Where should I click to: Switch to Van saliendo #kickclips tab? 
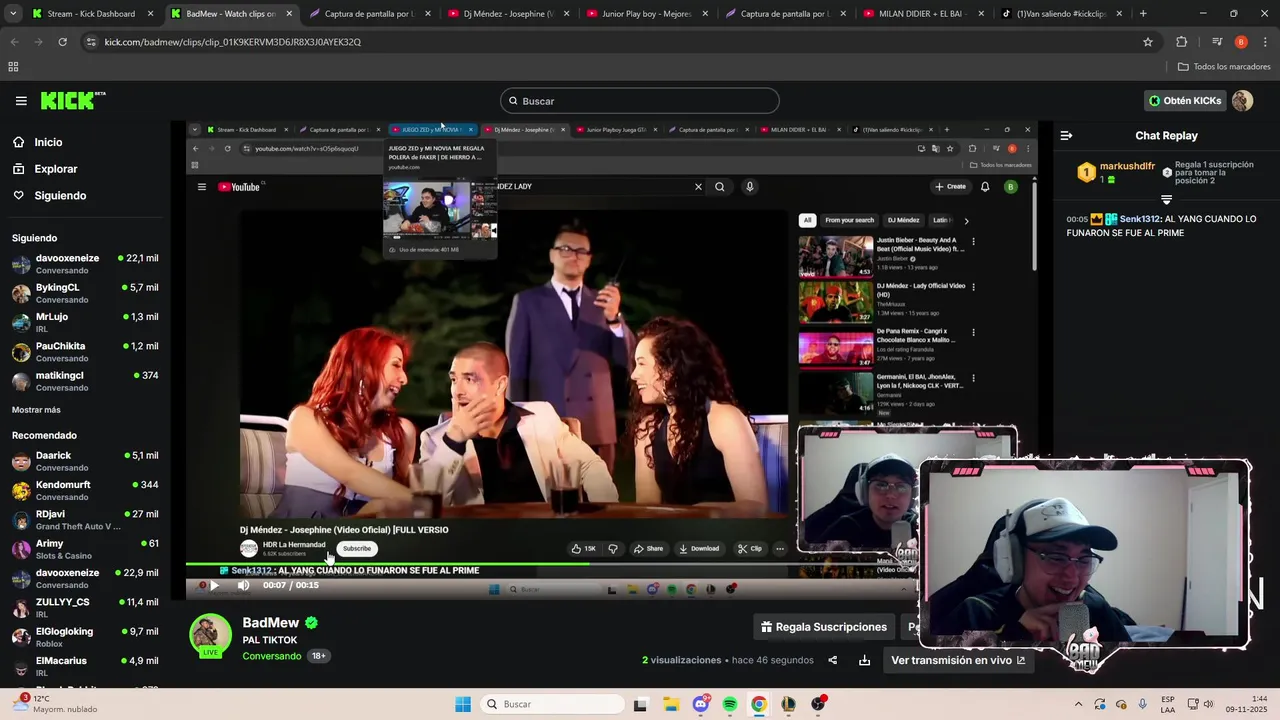(x=1063, y=14)
